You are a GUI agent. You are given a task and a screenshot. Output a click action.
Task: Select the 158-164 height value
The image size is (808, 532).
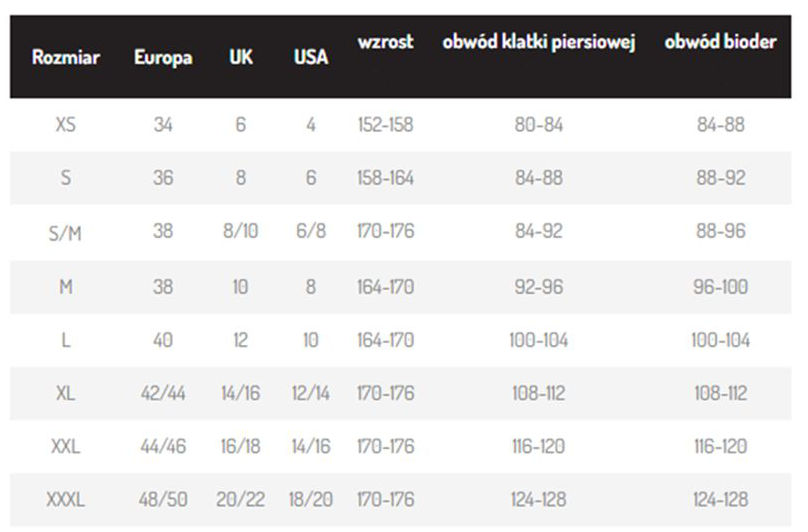click(x=385, y=178)
